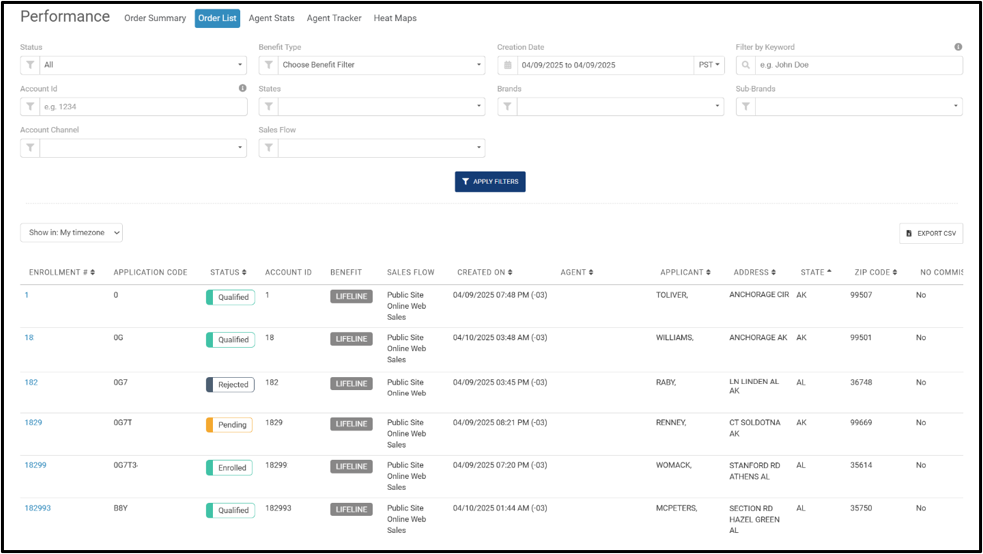Sort by Enrollment # column arrows

click(x=93, y=273)
